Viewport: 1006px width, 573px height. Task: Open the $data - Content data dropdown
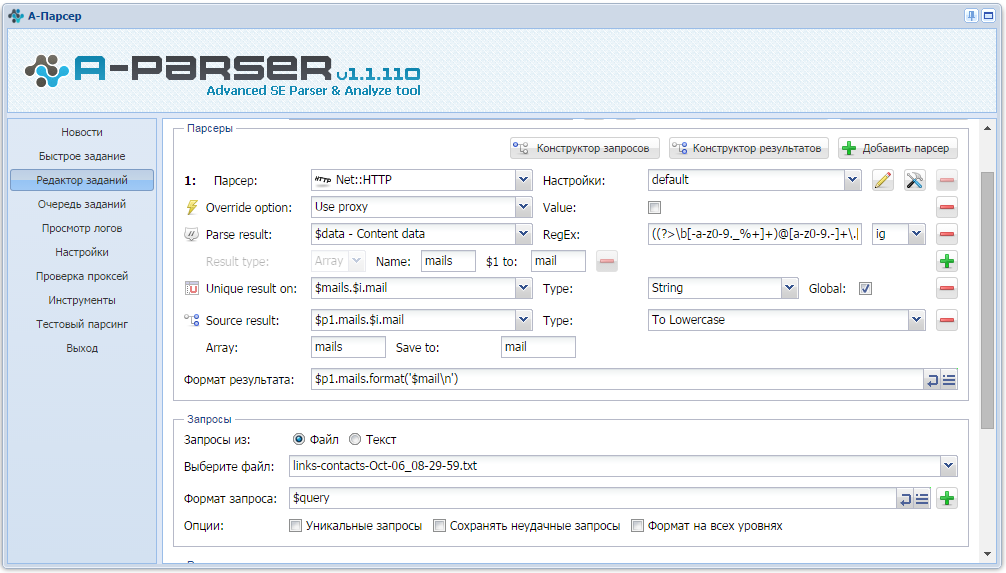tap(524, 234)
